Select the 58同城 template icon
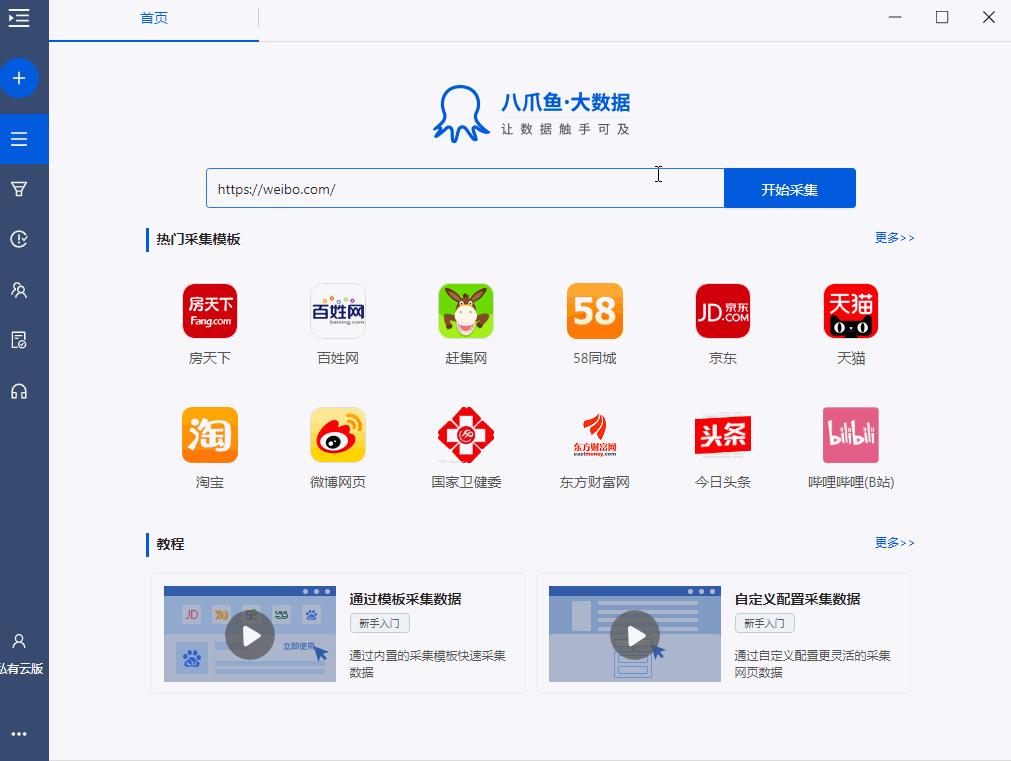Image resolution: width=1011 pixels, height=761 pixels. coord(594,311)
